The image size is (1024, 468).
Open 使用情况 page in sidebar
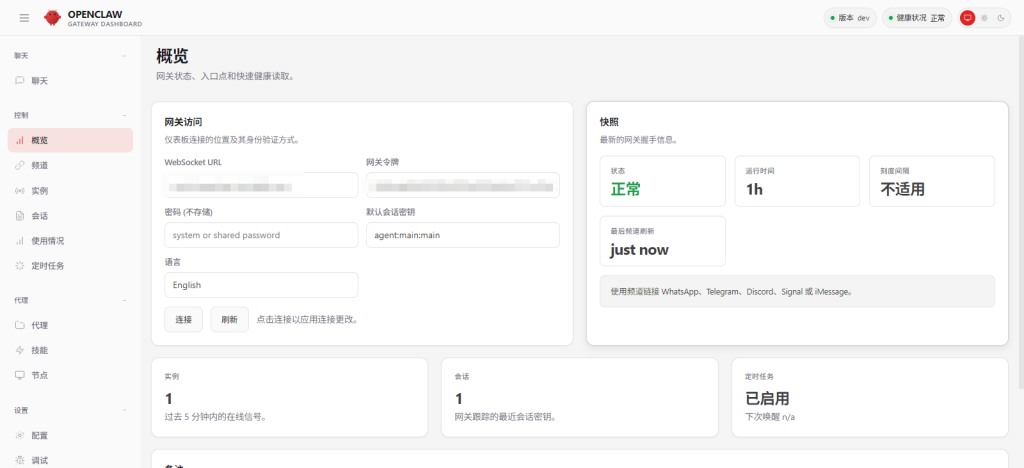[71, 241]
